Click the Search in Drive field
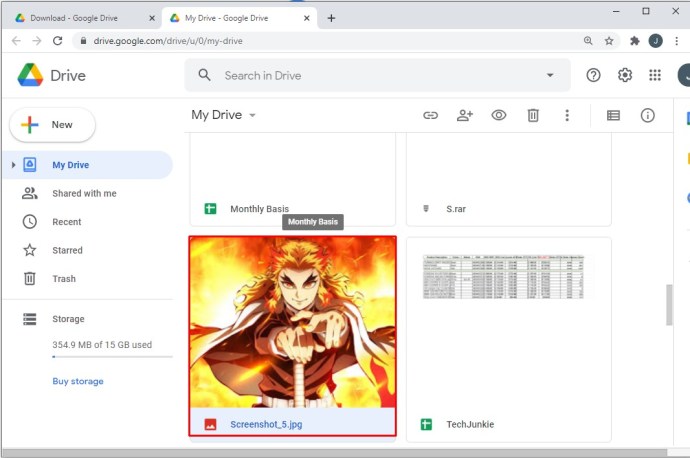This screenshot has height=458, width=690. (378, 75)
